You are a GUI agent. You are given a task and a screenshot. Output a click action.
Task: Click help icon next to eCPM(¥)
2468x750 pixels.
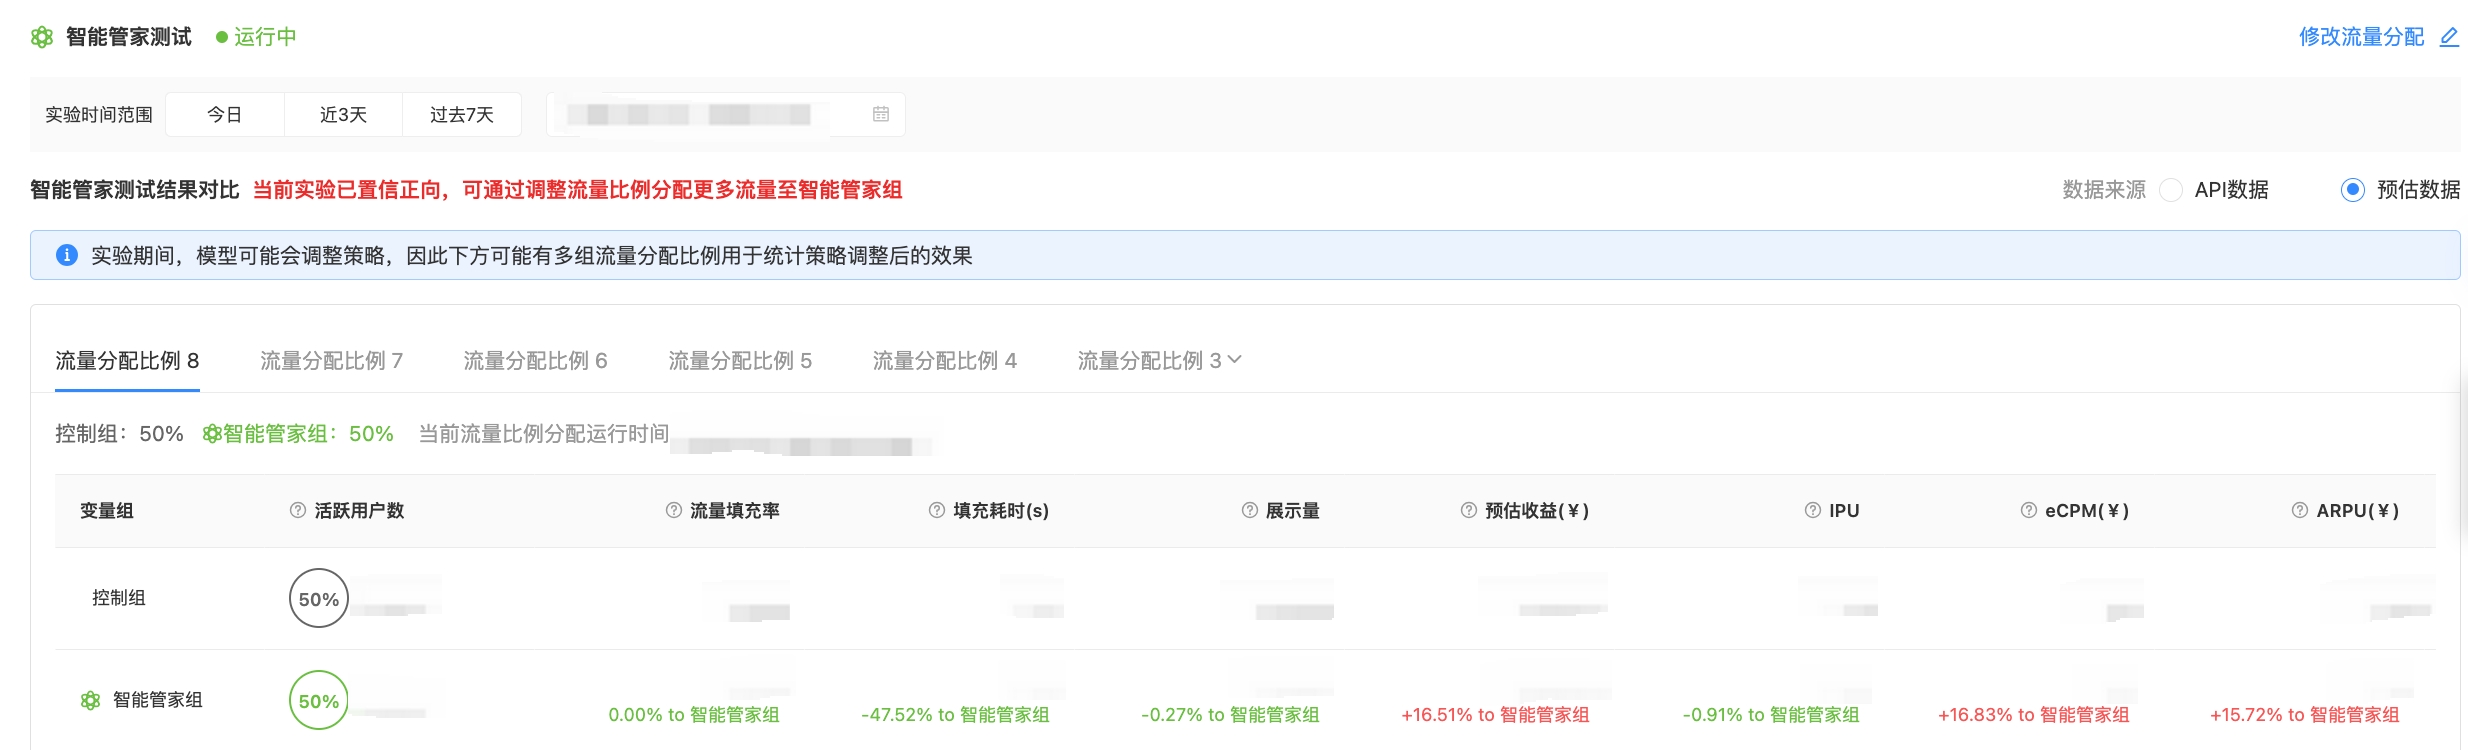2029,510
